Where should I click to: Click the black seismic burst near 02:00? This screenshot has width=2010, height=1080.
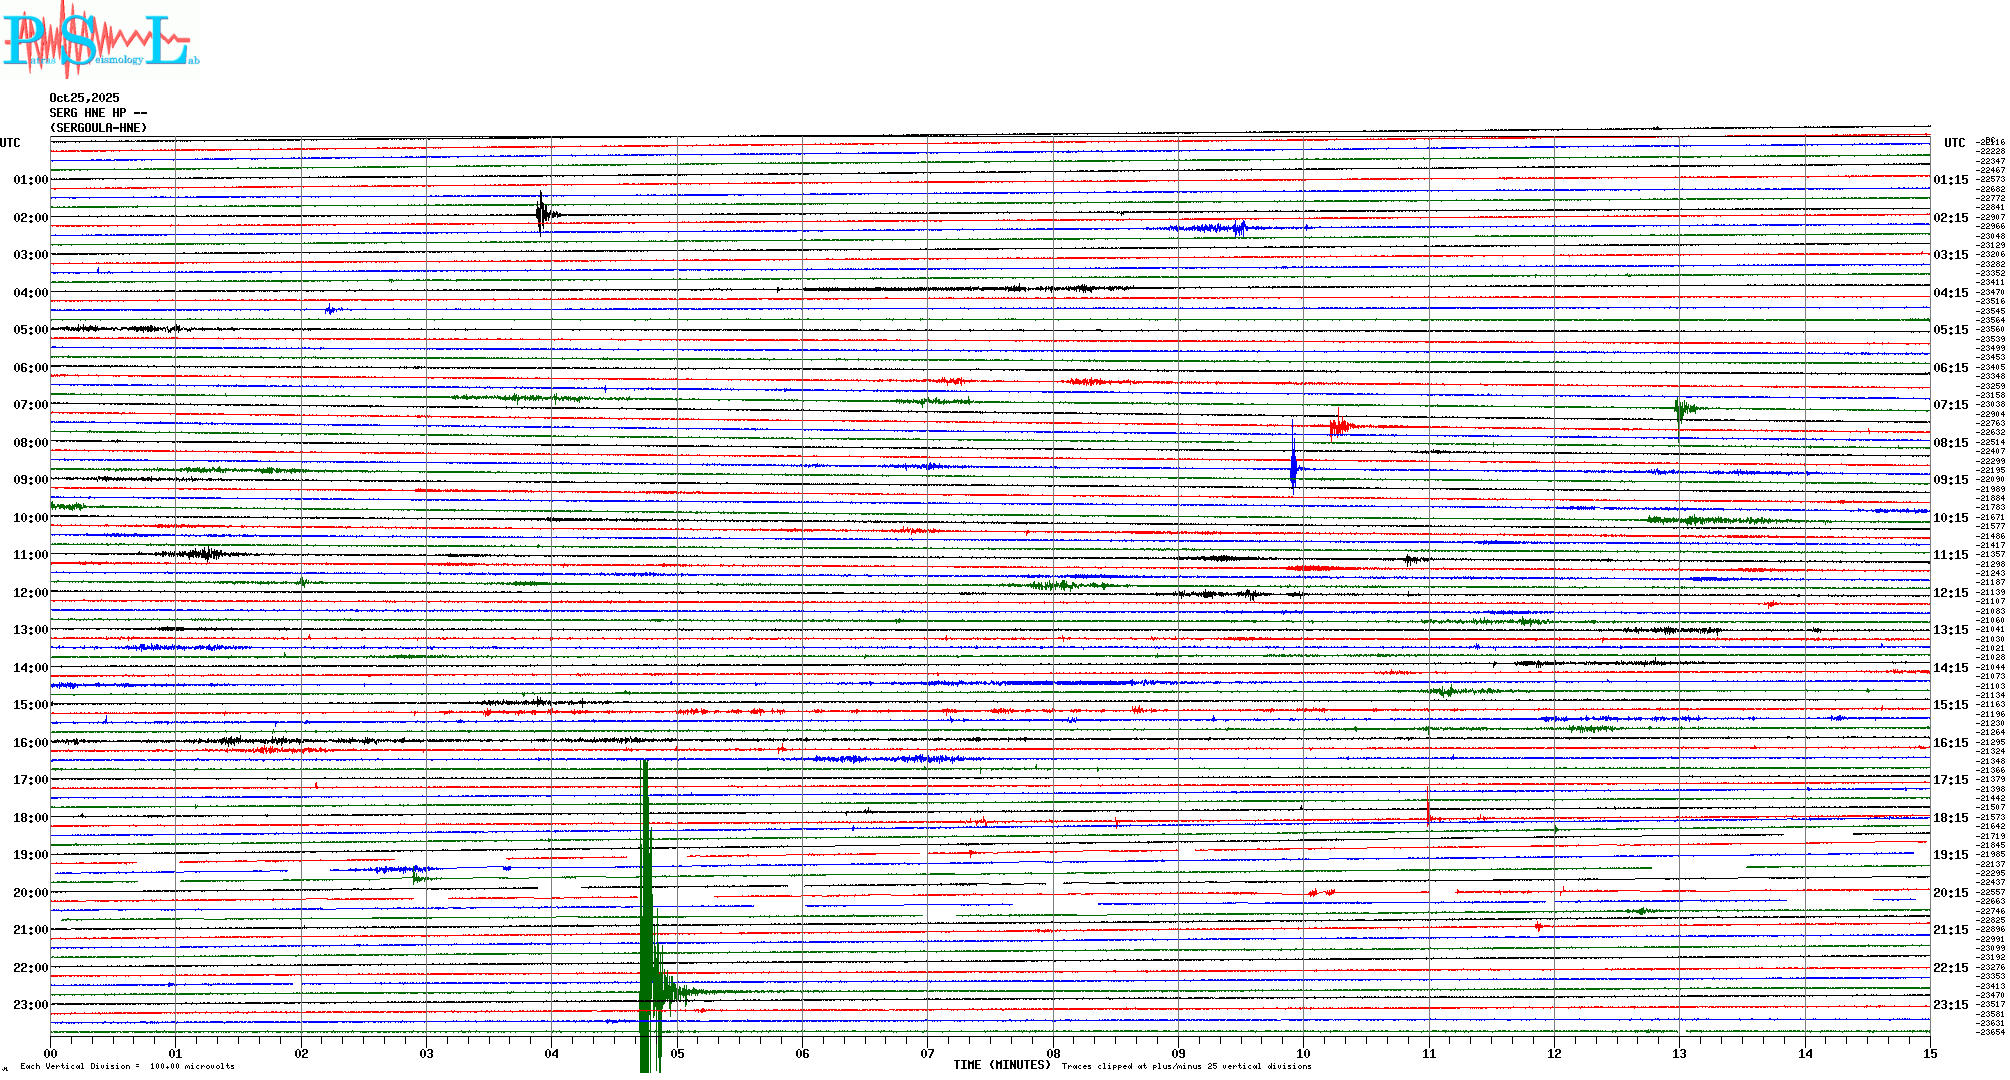pos(541,212)
